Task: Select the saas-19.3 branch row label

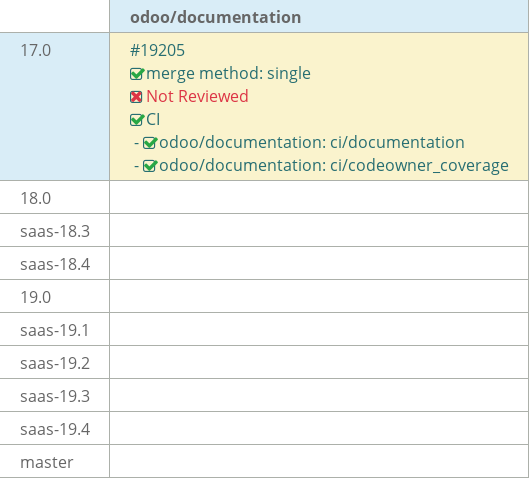Action: [55, 396]
